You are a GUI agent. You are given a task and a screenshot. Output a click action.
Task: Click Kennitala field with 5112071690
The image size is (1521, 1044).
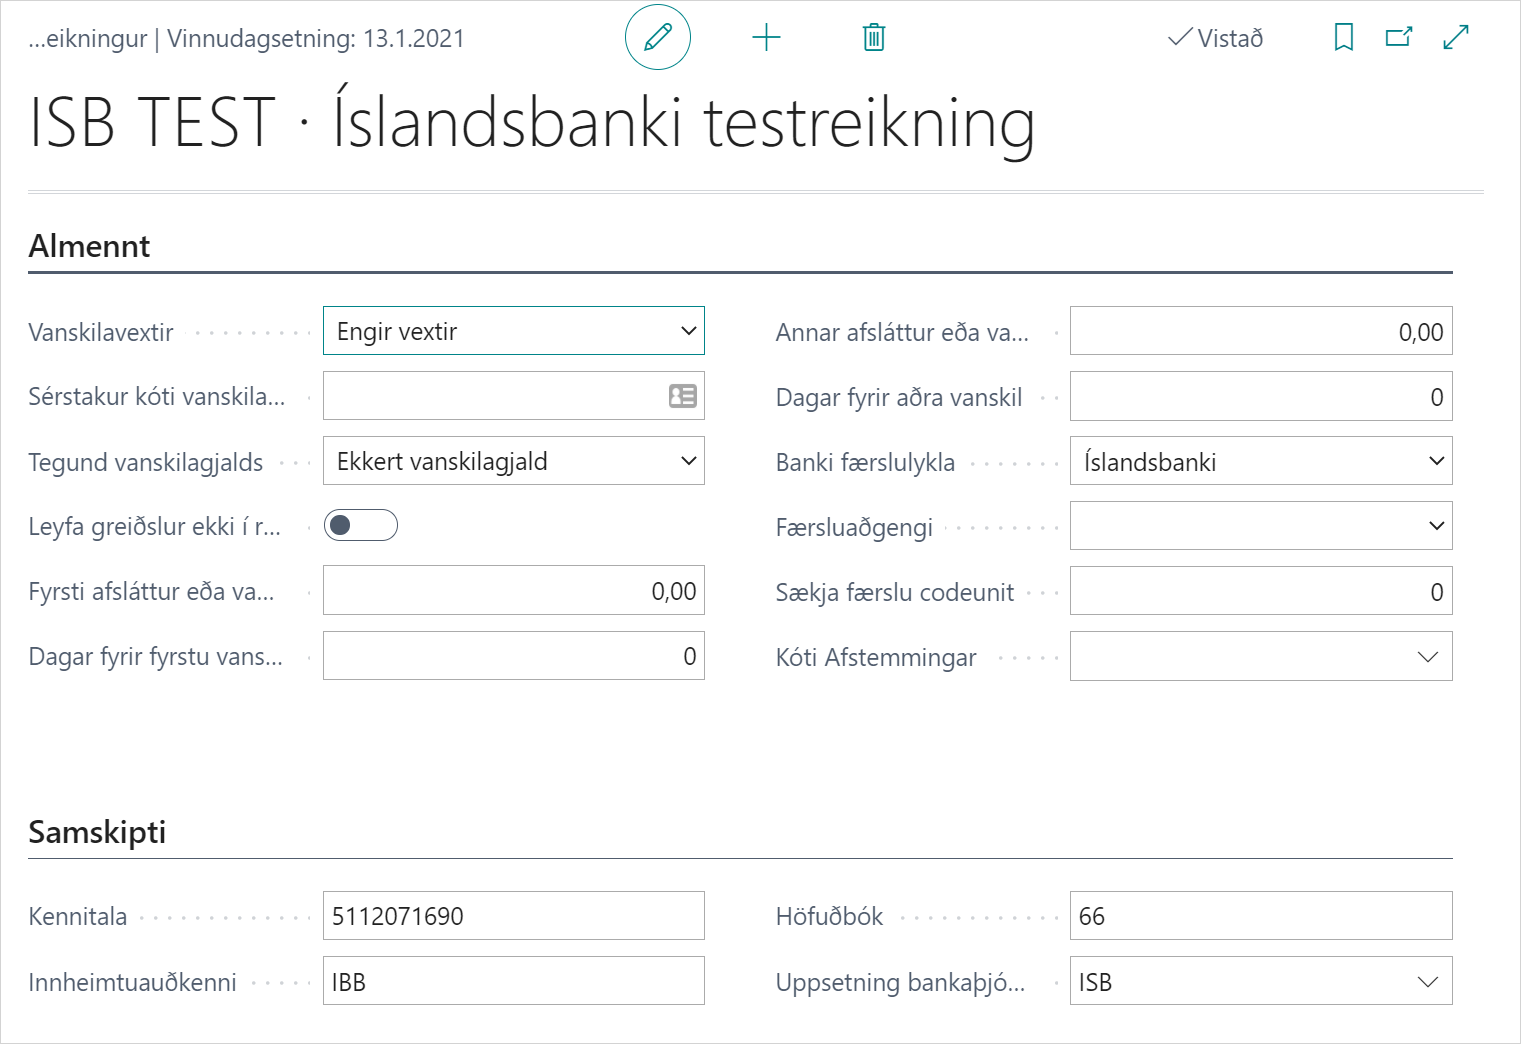click(514, 916)
